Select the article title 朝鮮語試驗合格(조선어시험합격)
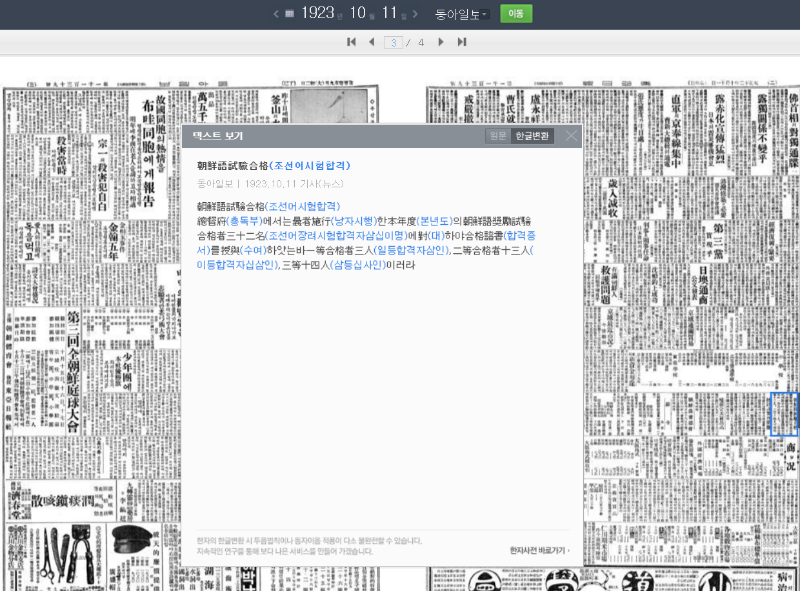Screen dimensions: 800x591 [x=273, y=166]
